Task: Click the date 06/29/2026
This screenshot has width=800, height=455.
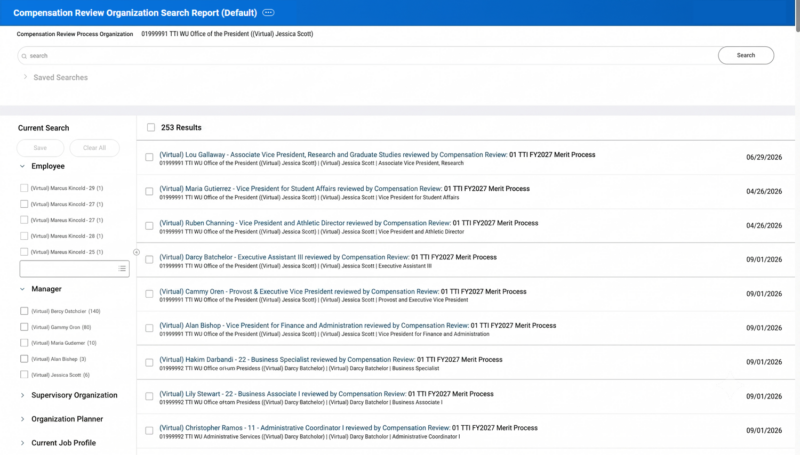Action: (x=764, y=157)
